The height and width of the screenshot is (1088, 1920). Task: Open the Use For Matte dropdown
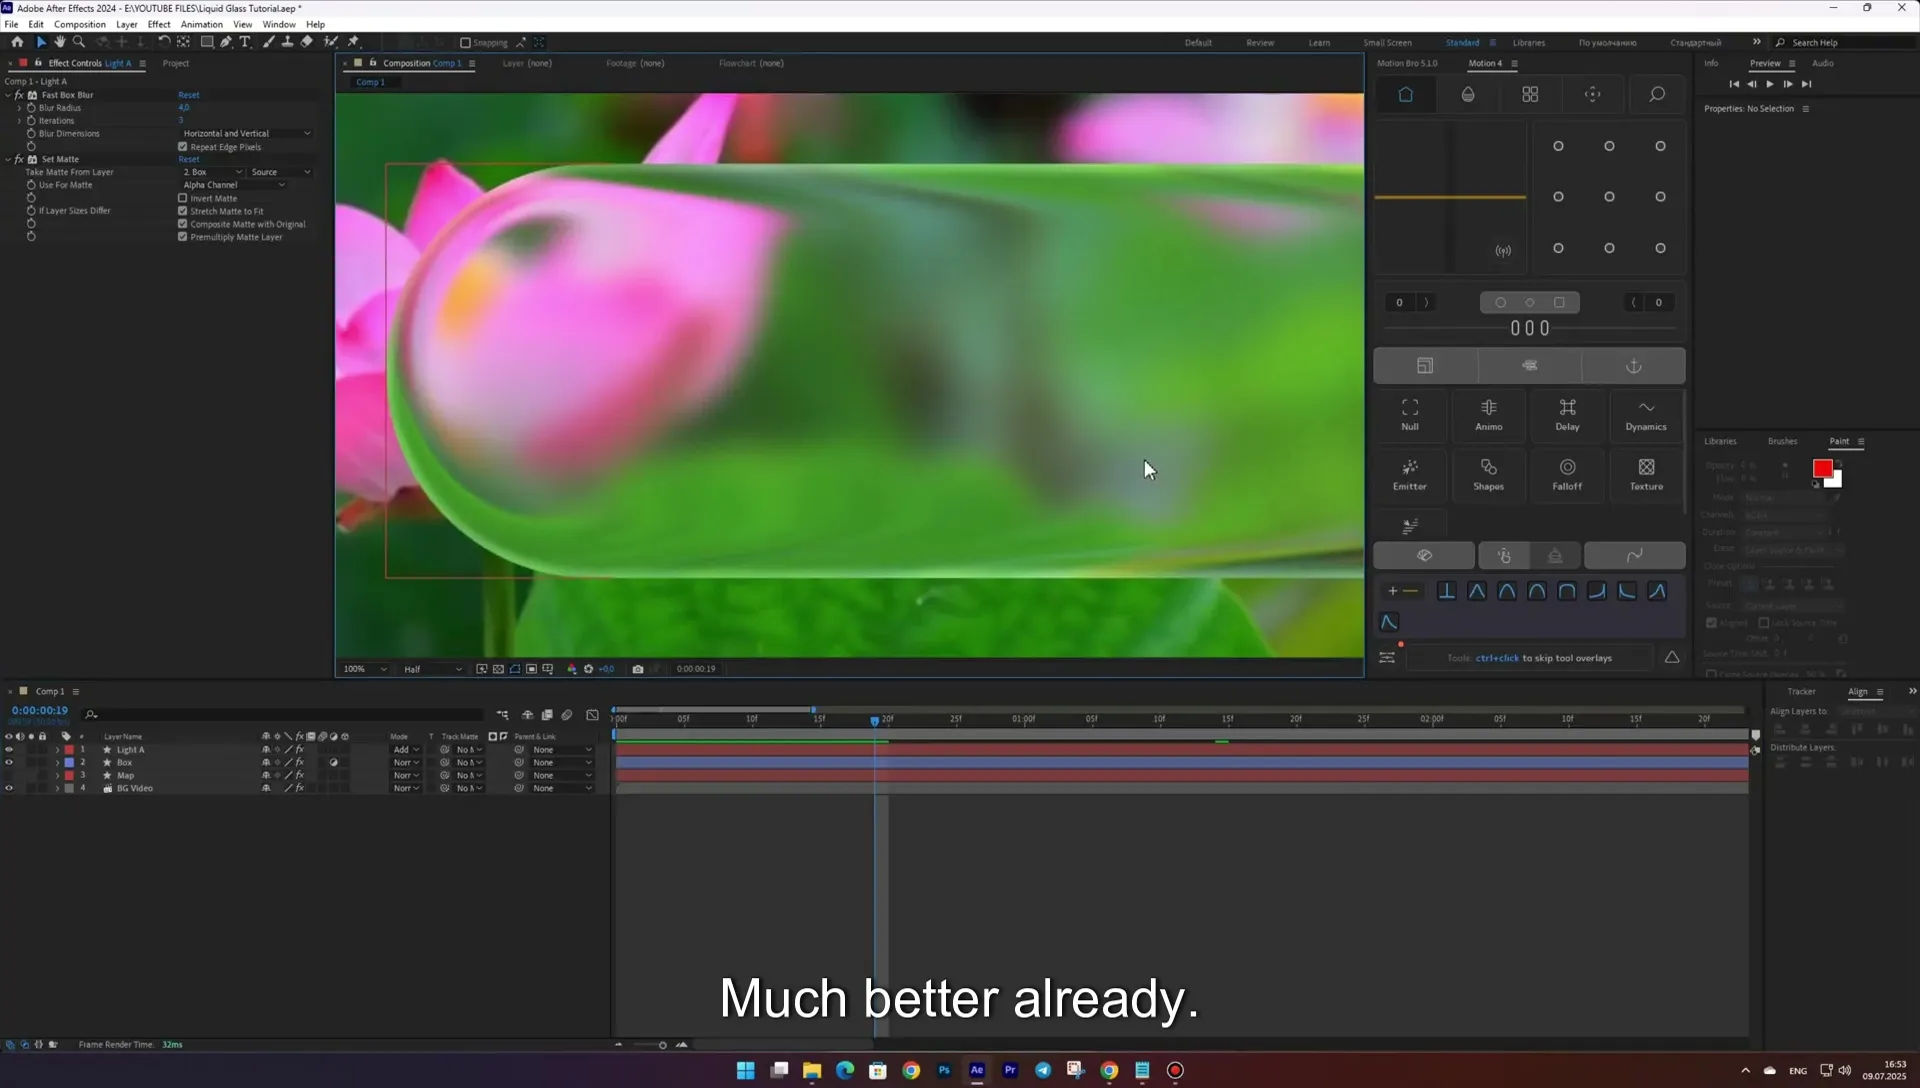(x=233, y=185)
